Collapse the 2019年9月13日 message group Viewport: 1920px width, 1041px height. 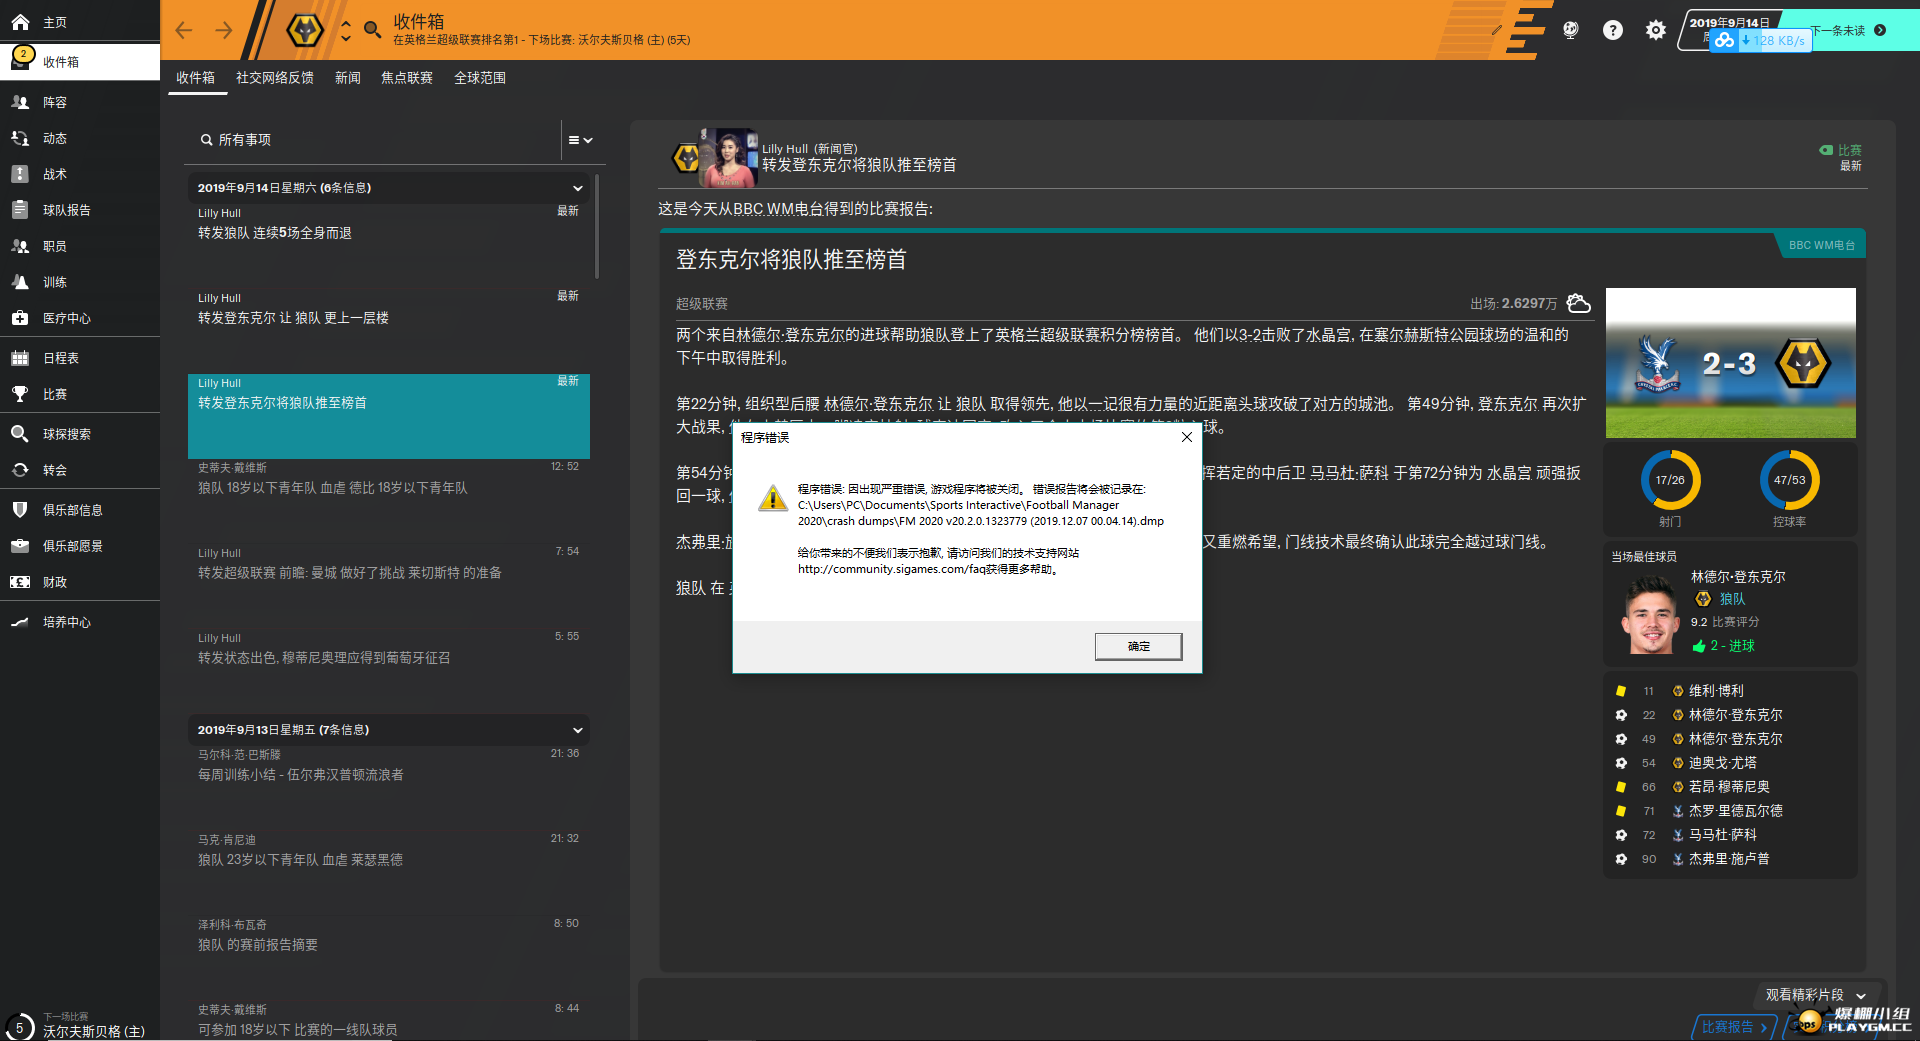tap(577, 730)
